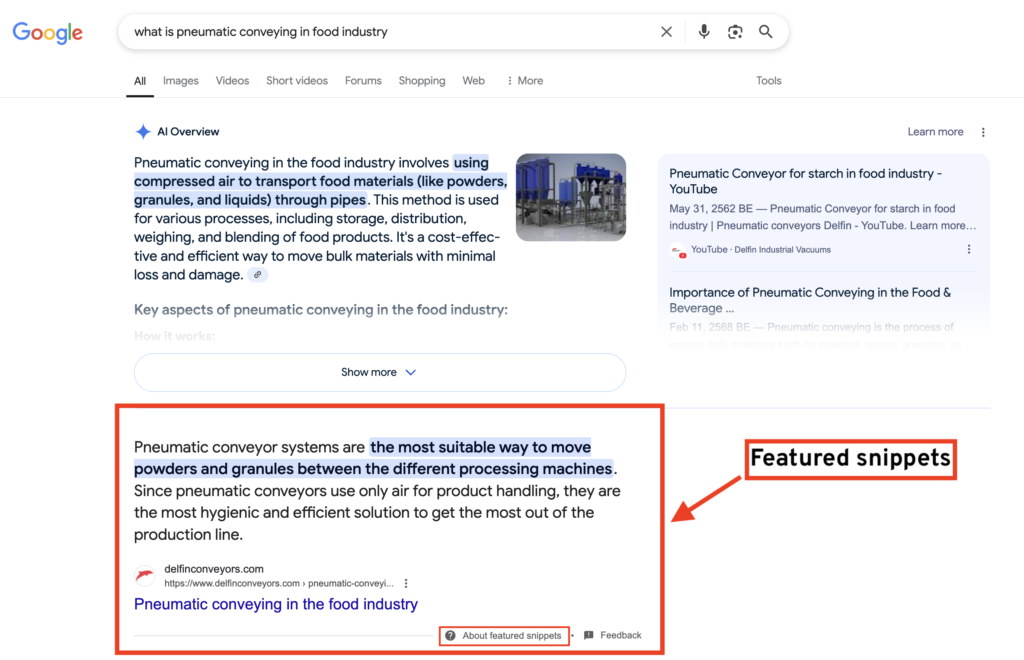Image resolution: width=1024 pixels, height=660 pixels.
Task: Open three-dot menu beside delfinconveyors.com URL
Action: point(406,583)
